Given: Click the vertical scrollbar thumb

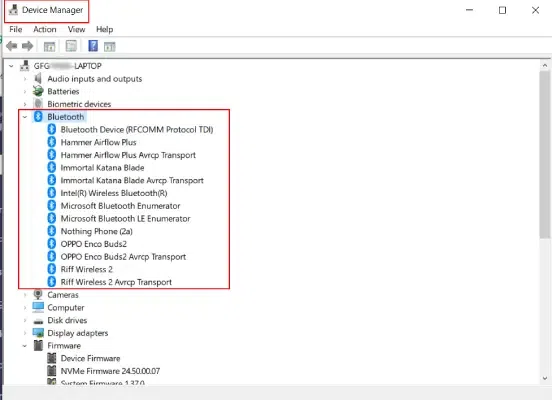Looking at the screenshot, I should click(x=545, y=154).
